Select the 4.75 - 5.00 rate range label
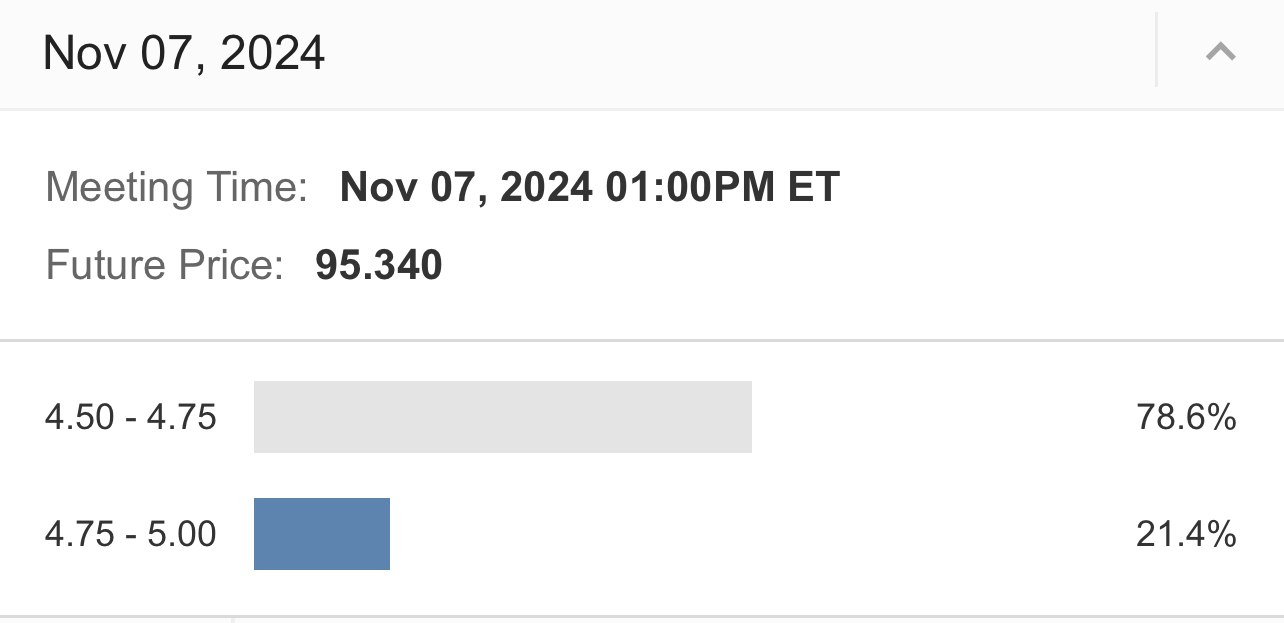Image resolution: width=1284 pixels, height=623 pixels. pos(131,534)
